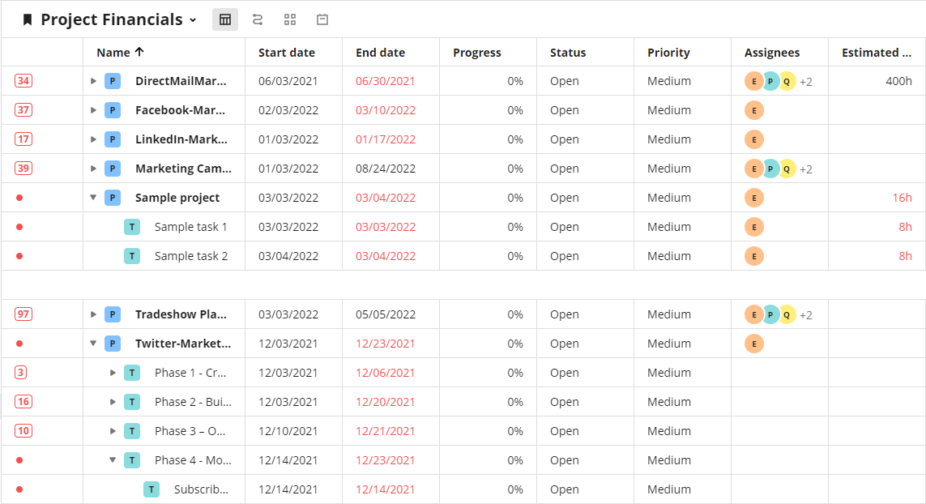This screenshot has height=504, width=926.
Task: Click the blue P icon for DirectMailMar
Action: point(113,81)
